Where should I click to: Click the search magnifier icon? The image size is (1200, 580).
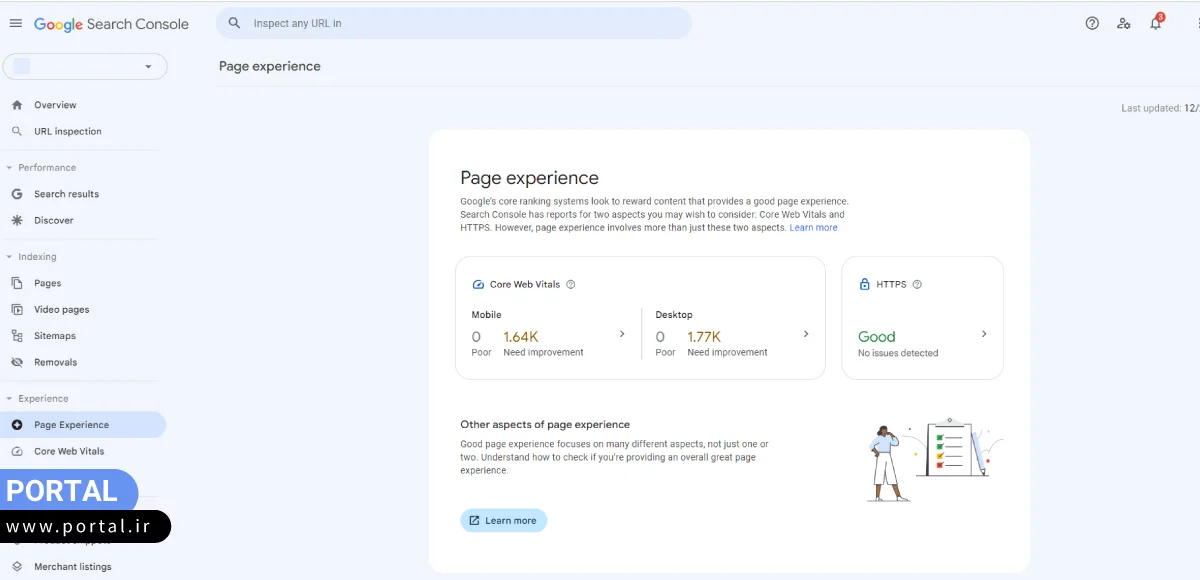click(234, 23)
